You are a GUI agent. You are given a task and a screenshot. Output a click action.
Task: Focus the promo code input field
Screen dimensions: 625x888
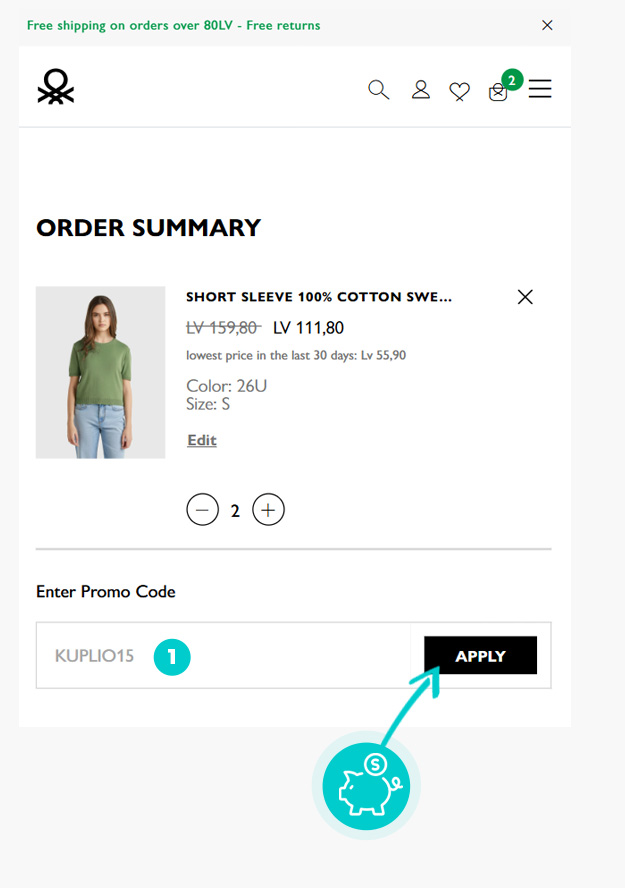pos(224,655)
